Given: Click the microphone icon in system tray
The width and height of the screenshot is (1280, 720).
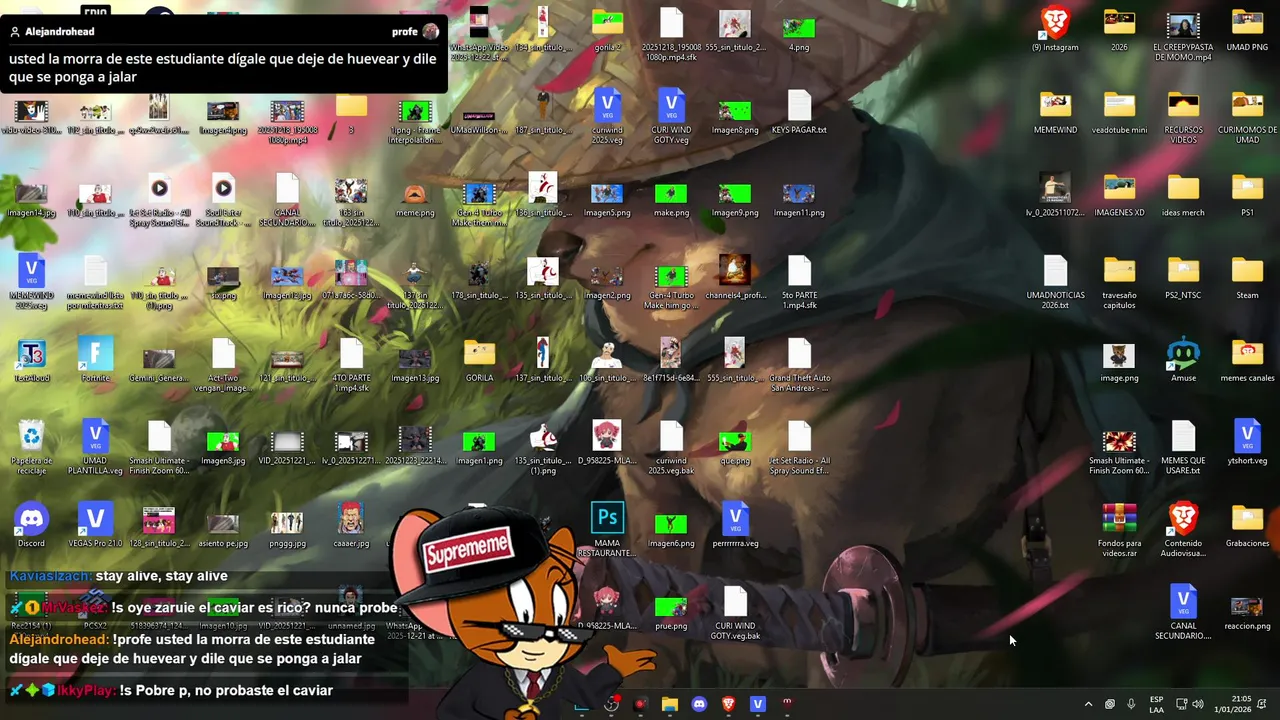Looking at the screenshot, I should (1131, 704).
